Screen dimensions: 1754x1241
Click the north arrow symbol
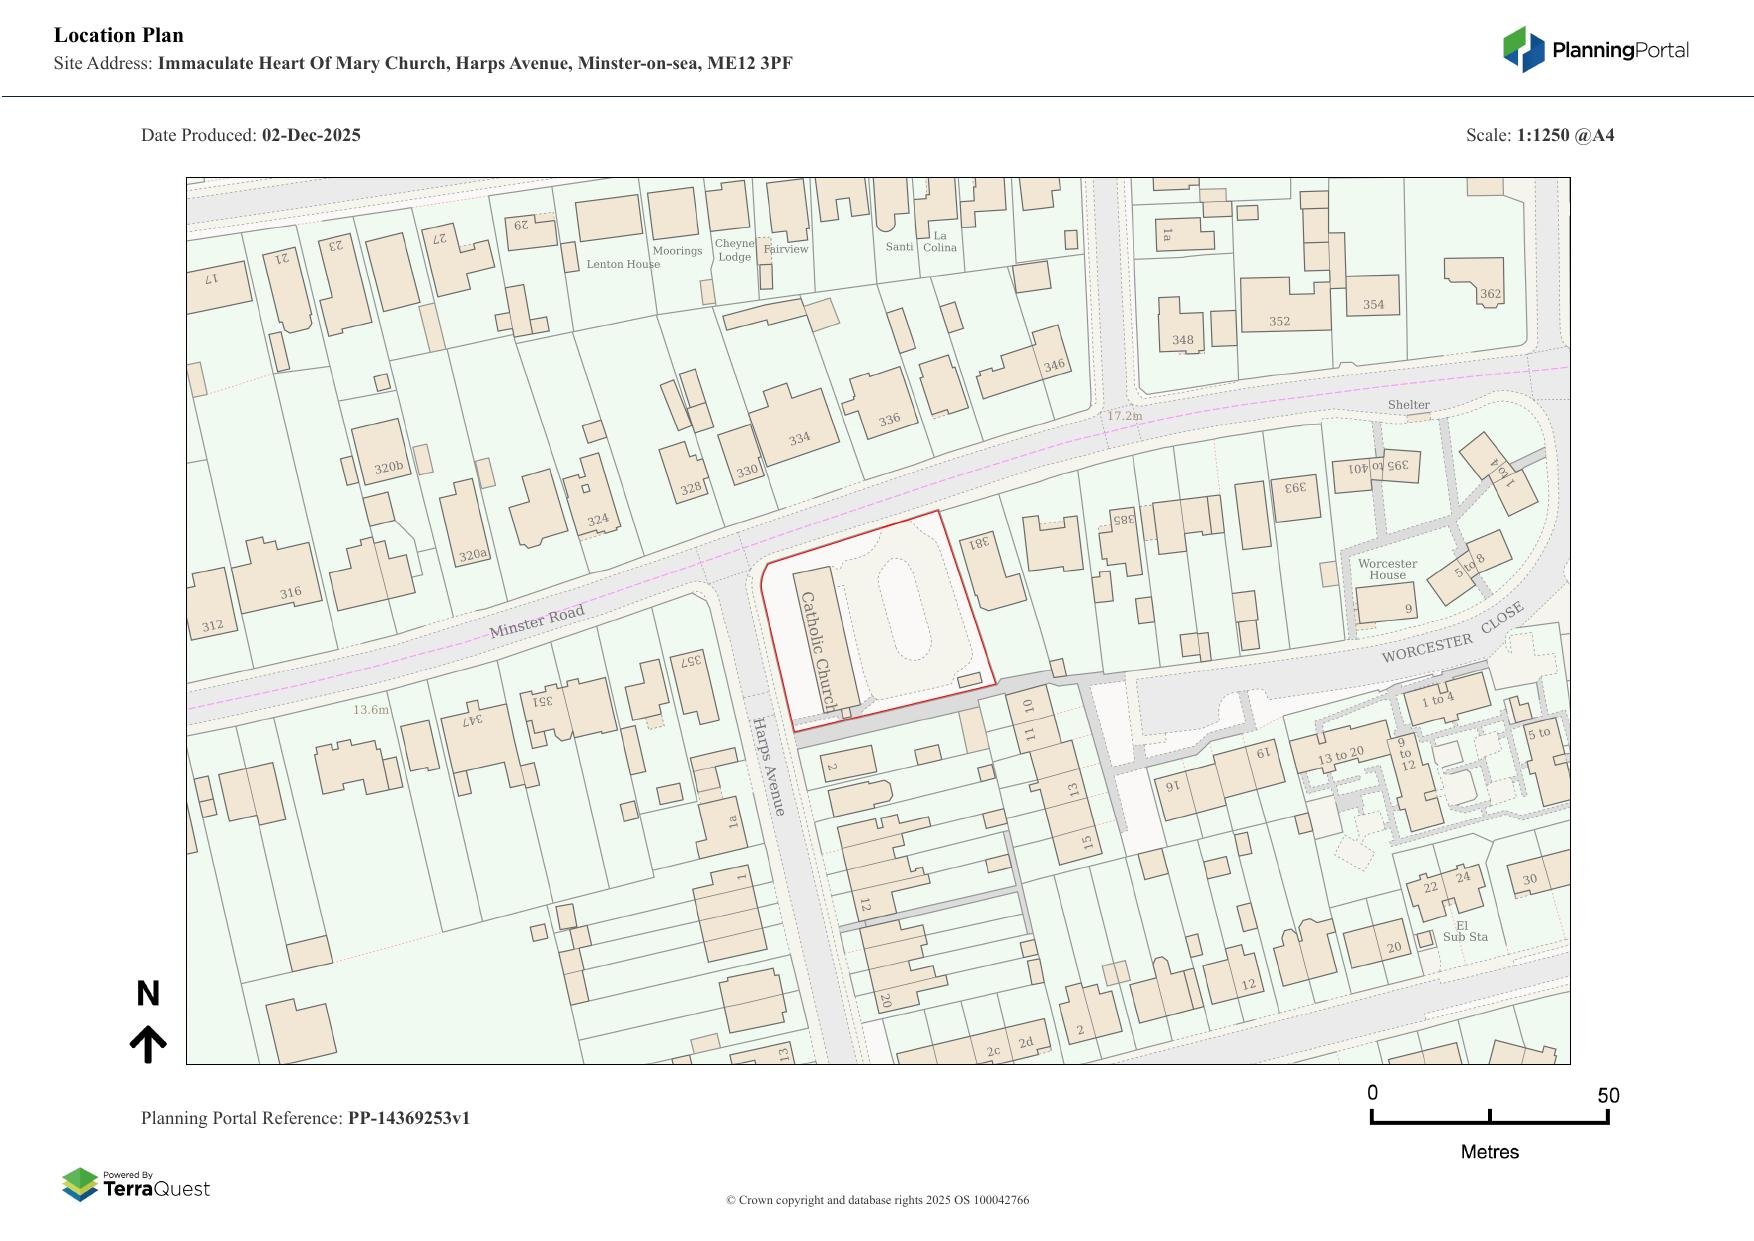148,1044
